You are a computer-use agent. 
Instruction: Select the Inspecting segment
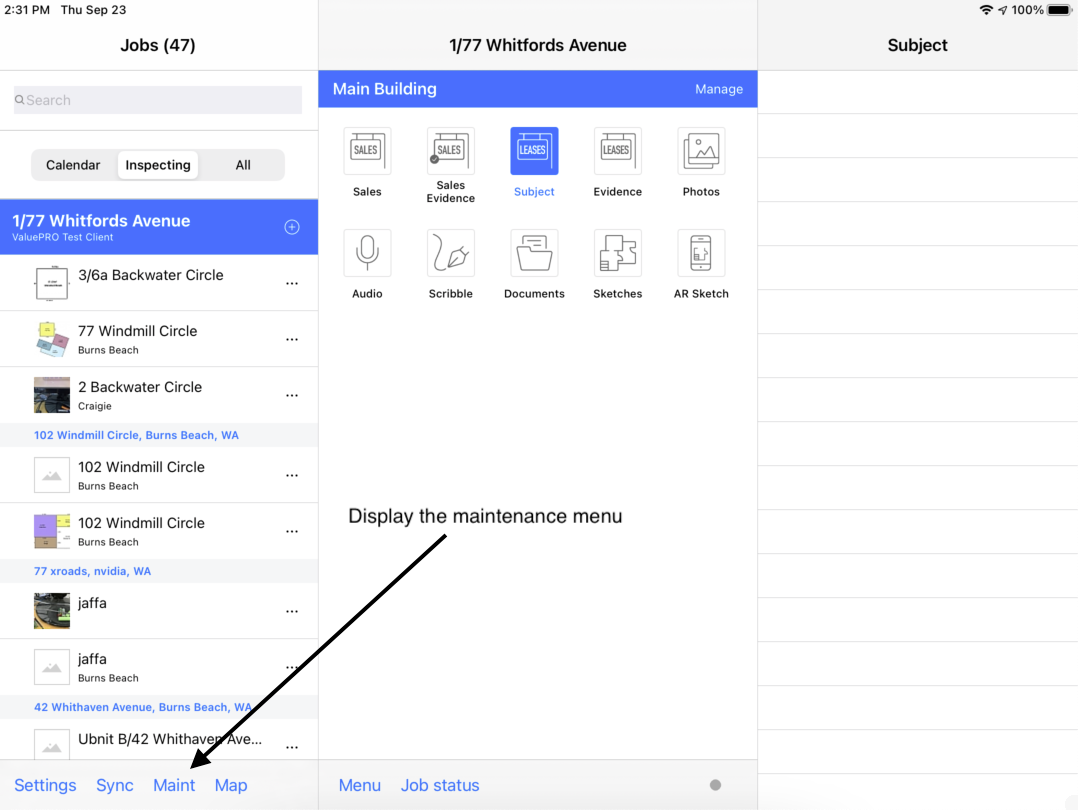158,165
